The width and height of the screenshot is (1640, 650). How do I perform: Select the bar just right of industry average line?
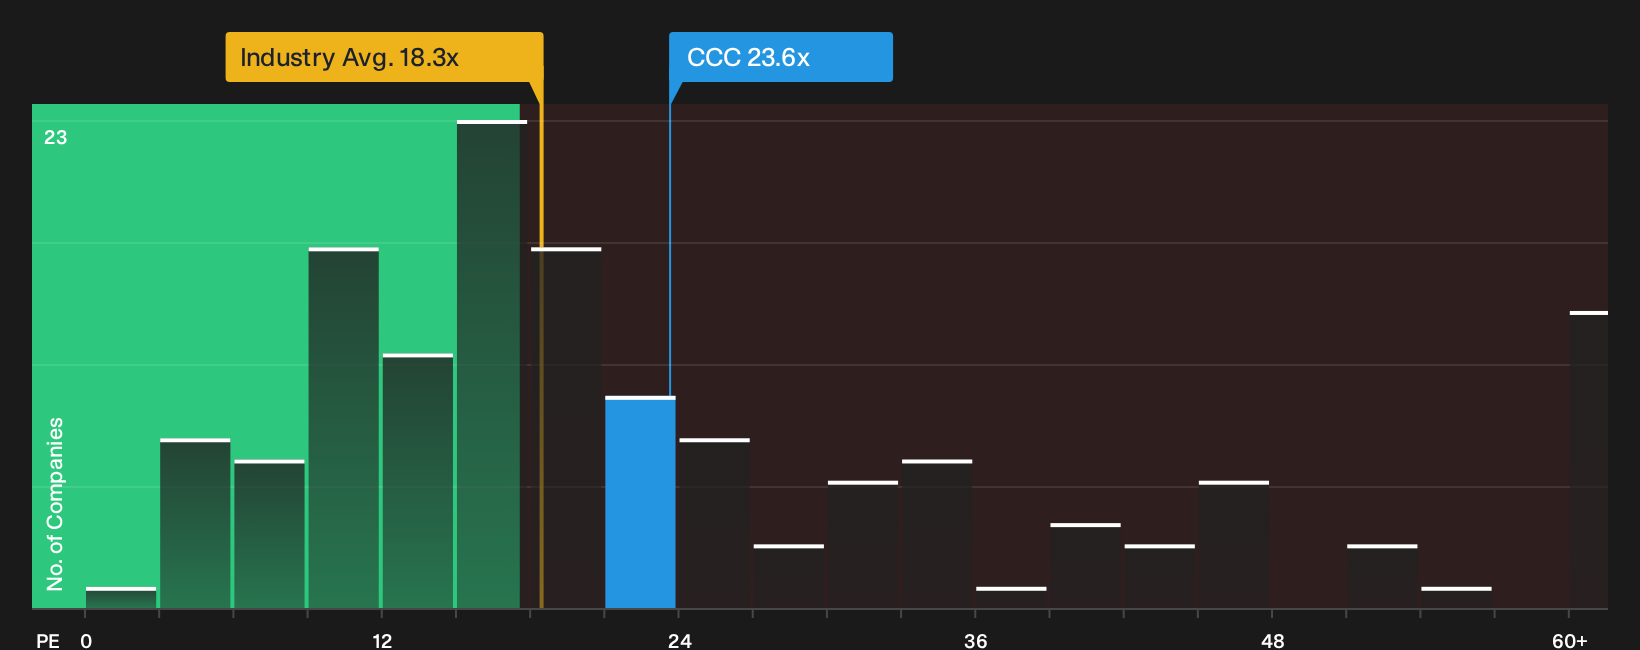pyautogui.click(x=566, y=428)
